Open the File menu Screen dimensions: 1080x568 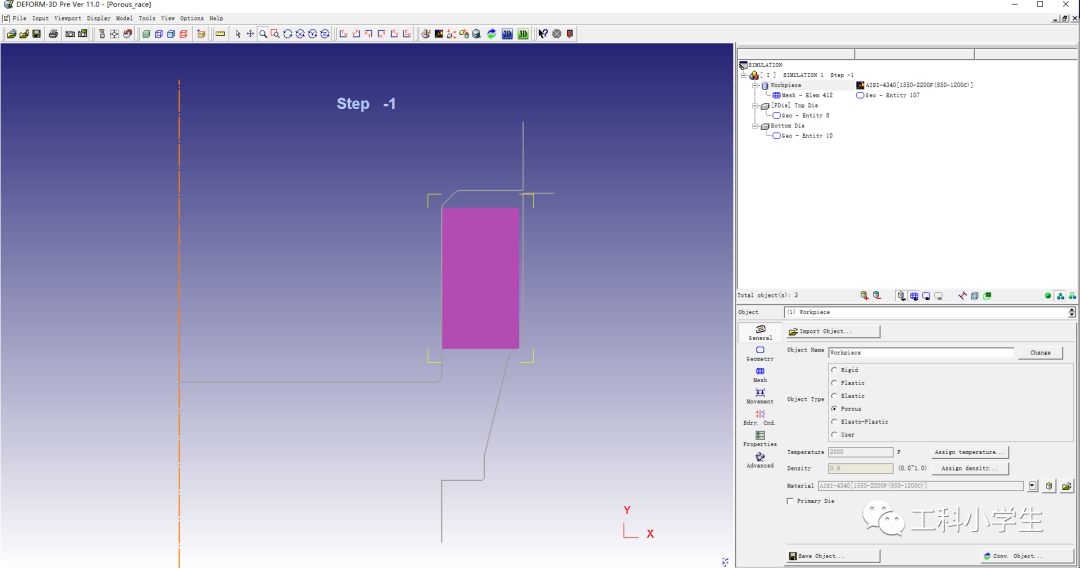point(19,19)
